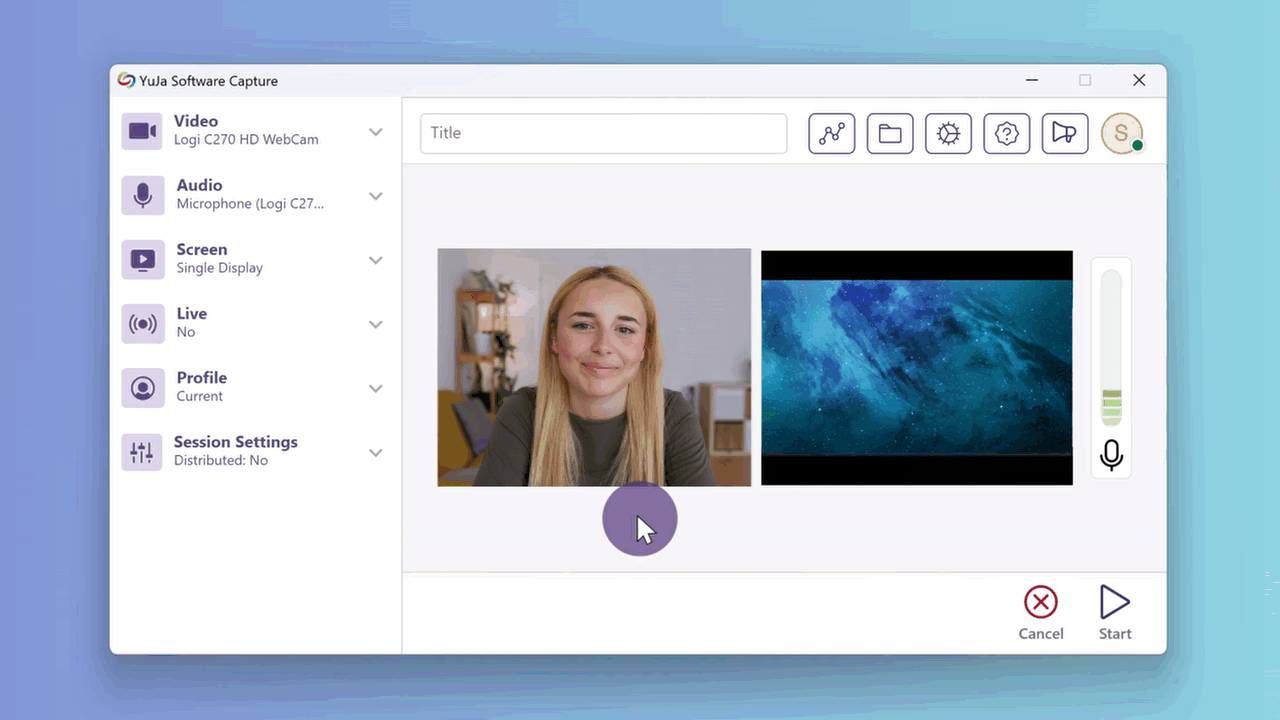
Task: Expand the Audio microphone dropdown chevron
Action: point(376,196)
